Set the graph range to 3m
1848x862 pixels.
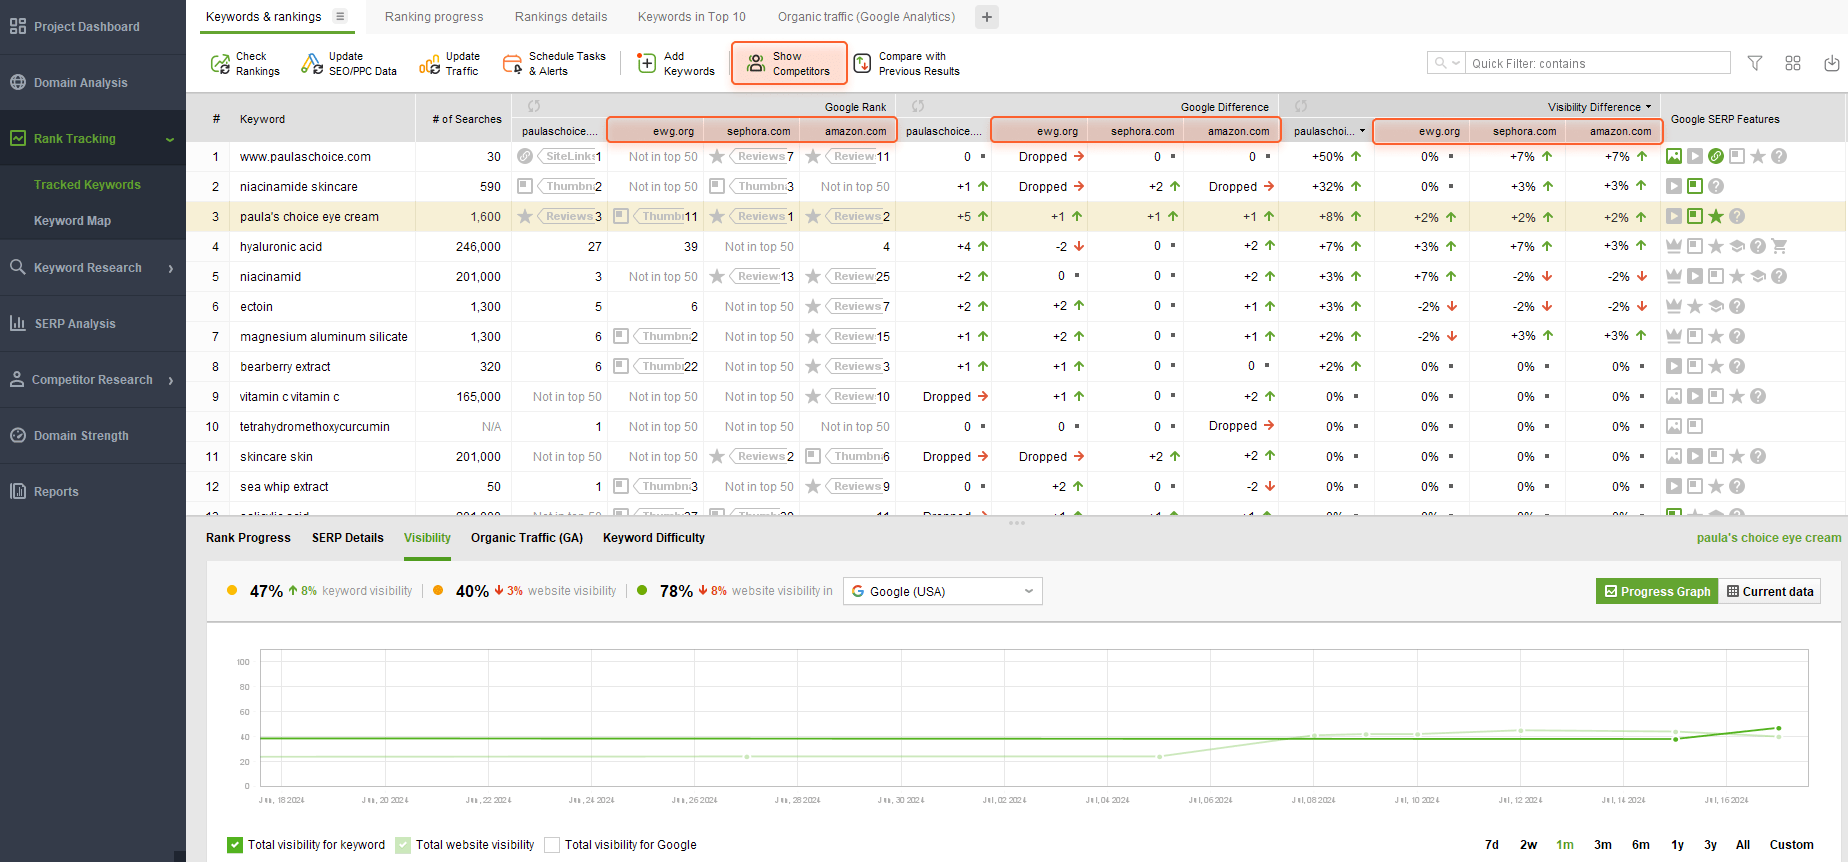coord(1603,845)
